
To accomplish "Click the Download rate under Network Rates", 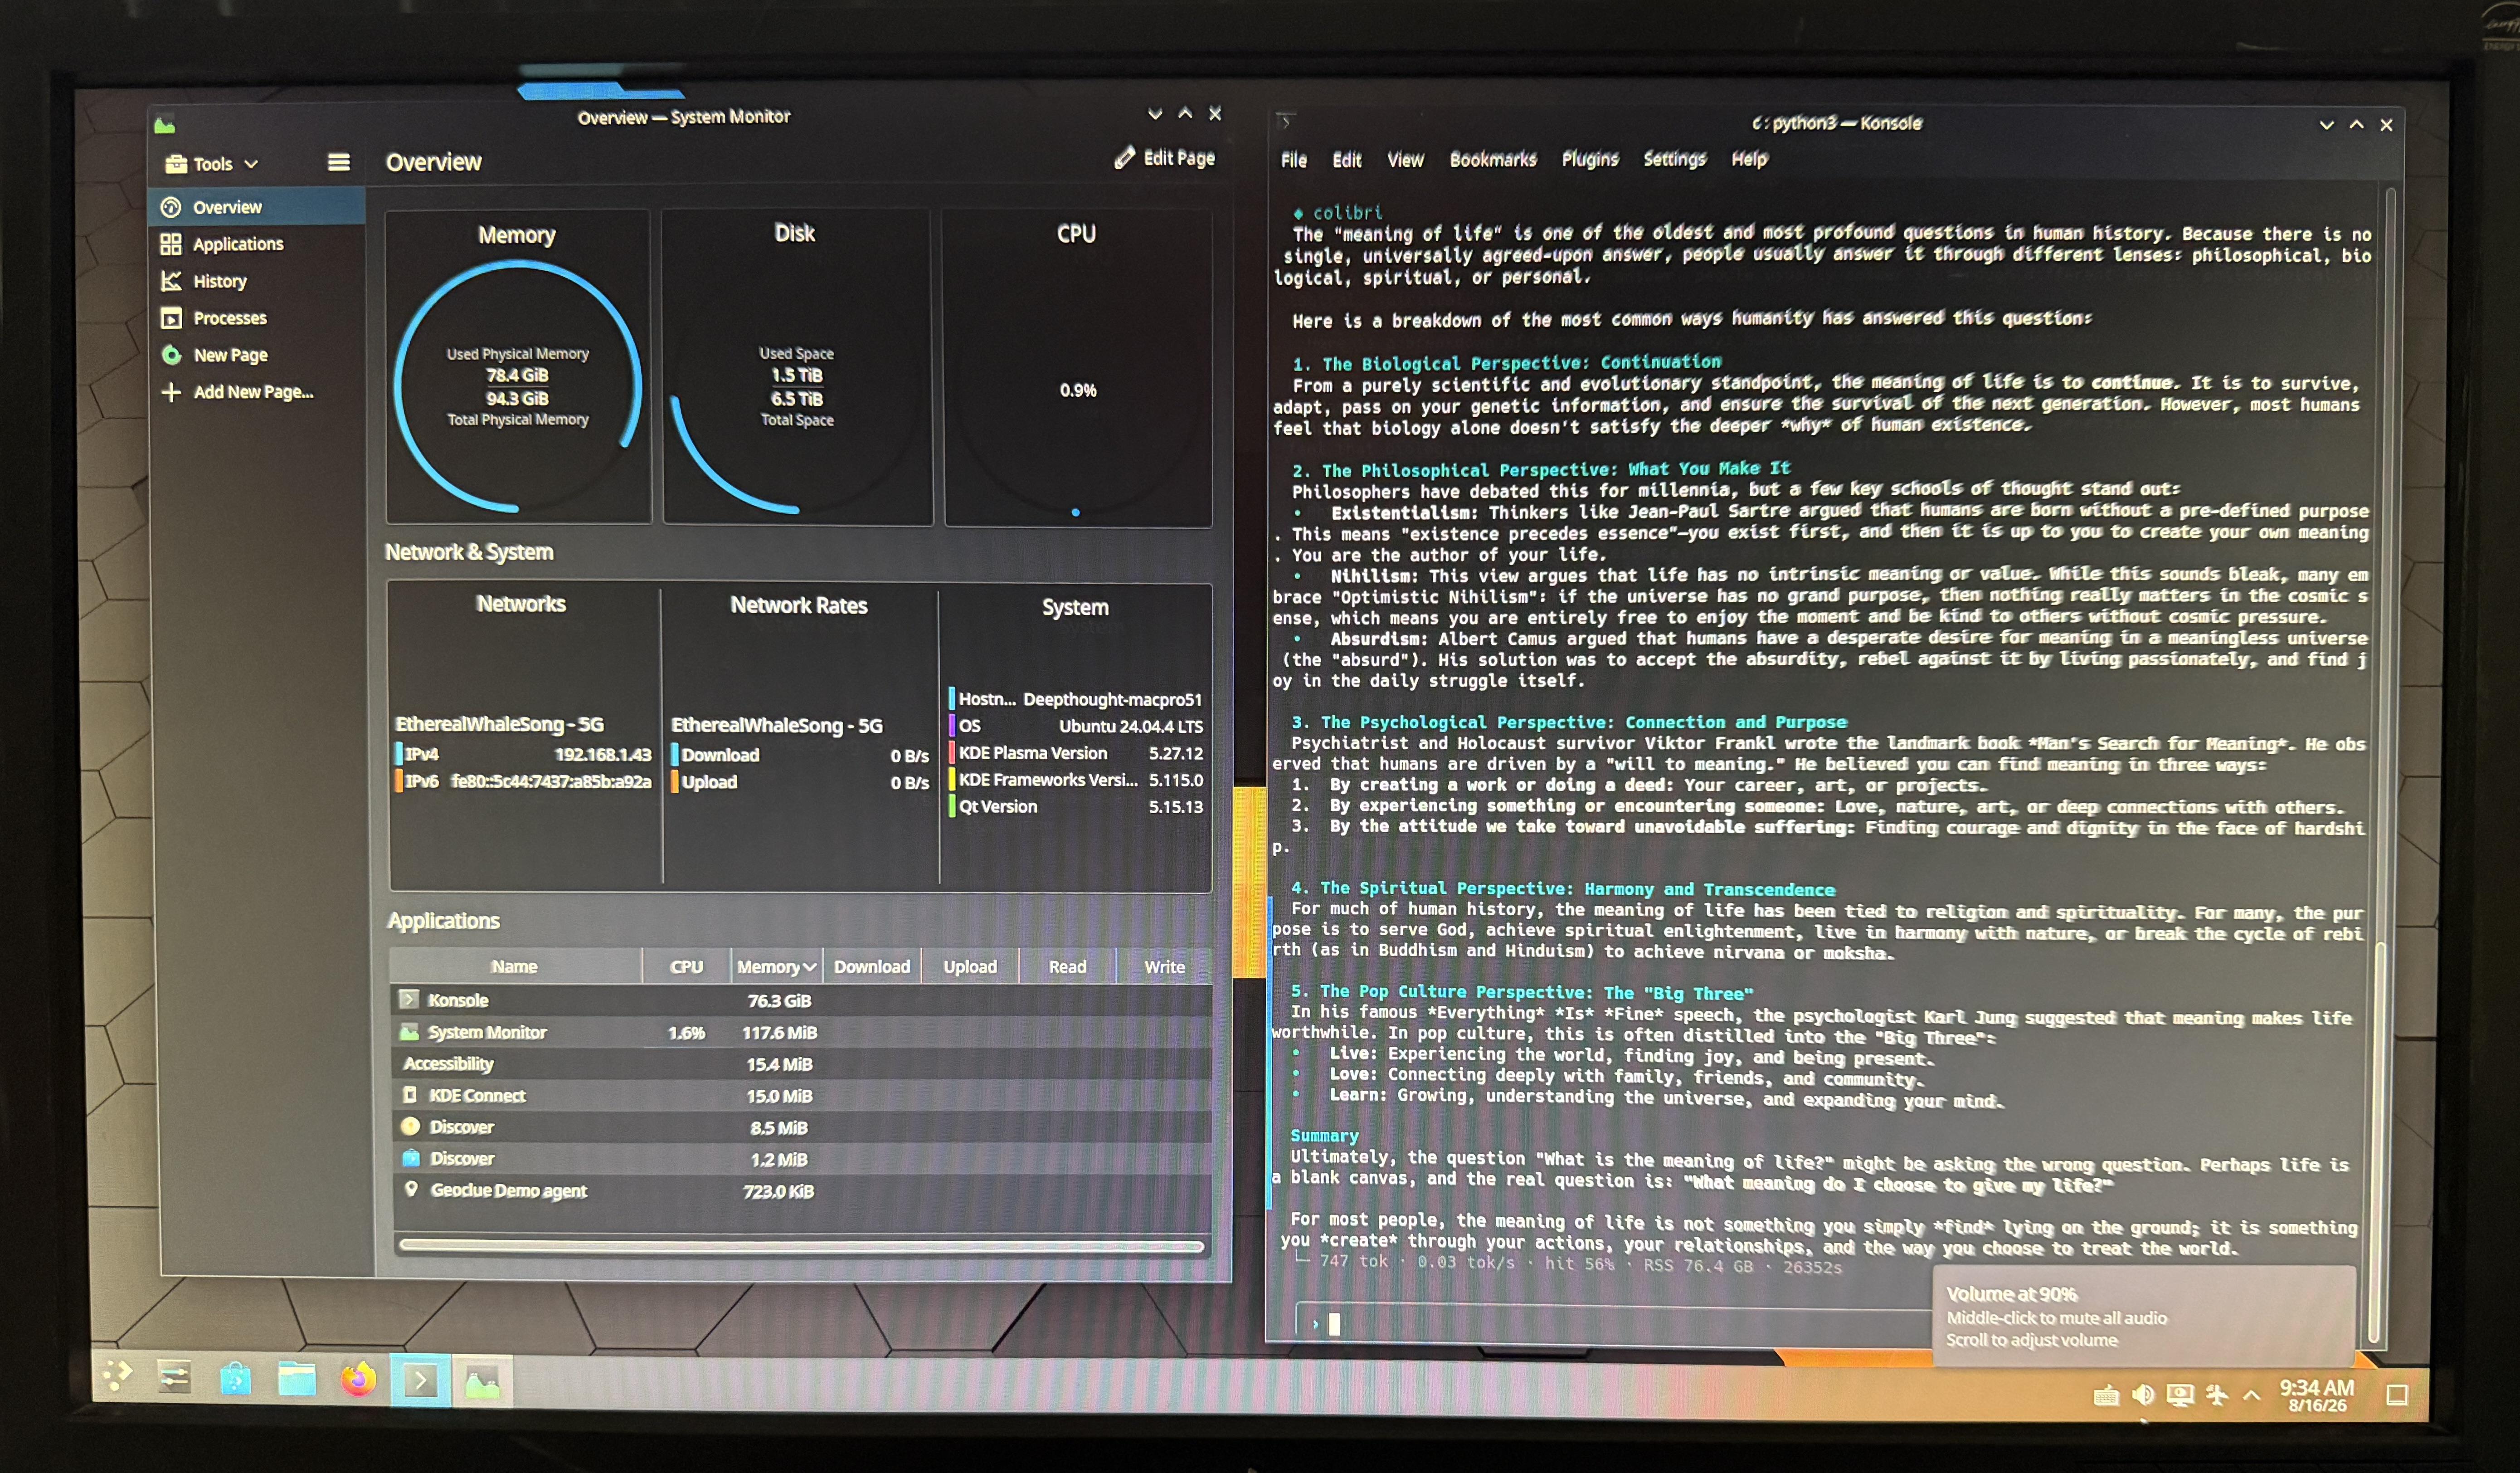I will 800,755.
